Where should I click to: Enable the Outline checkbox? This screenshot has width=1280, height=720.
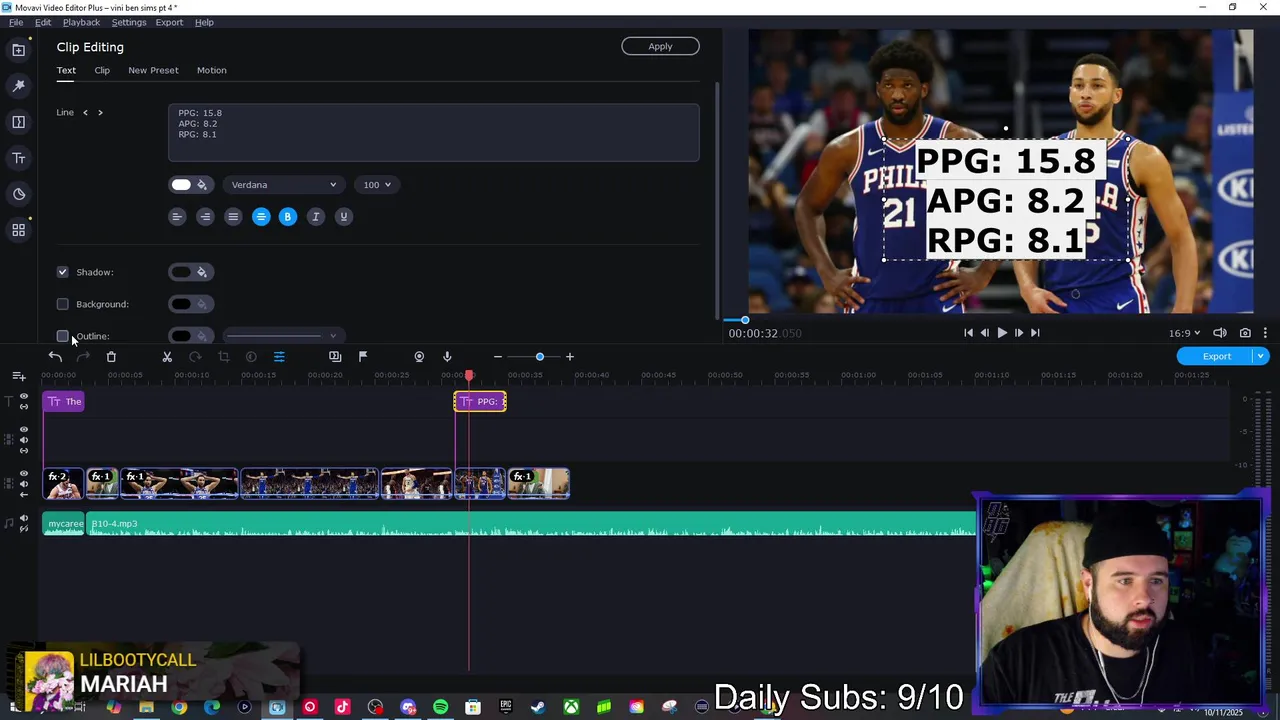pyautogui.click(x=63, y=336)
